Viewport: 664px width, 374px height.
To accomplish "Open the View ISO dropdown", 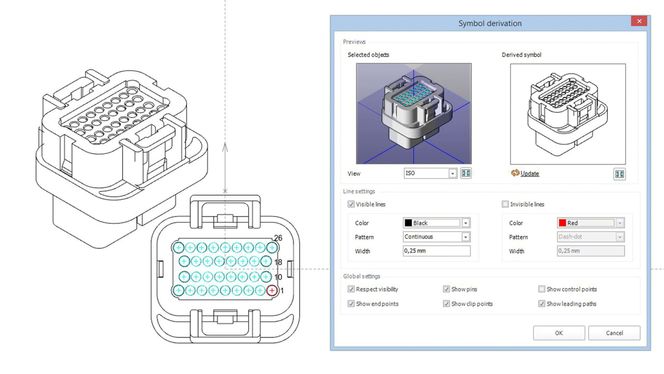I will pos(430,173).
